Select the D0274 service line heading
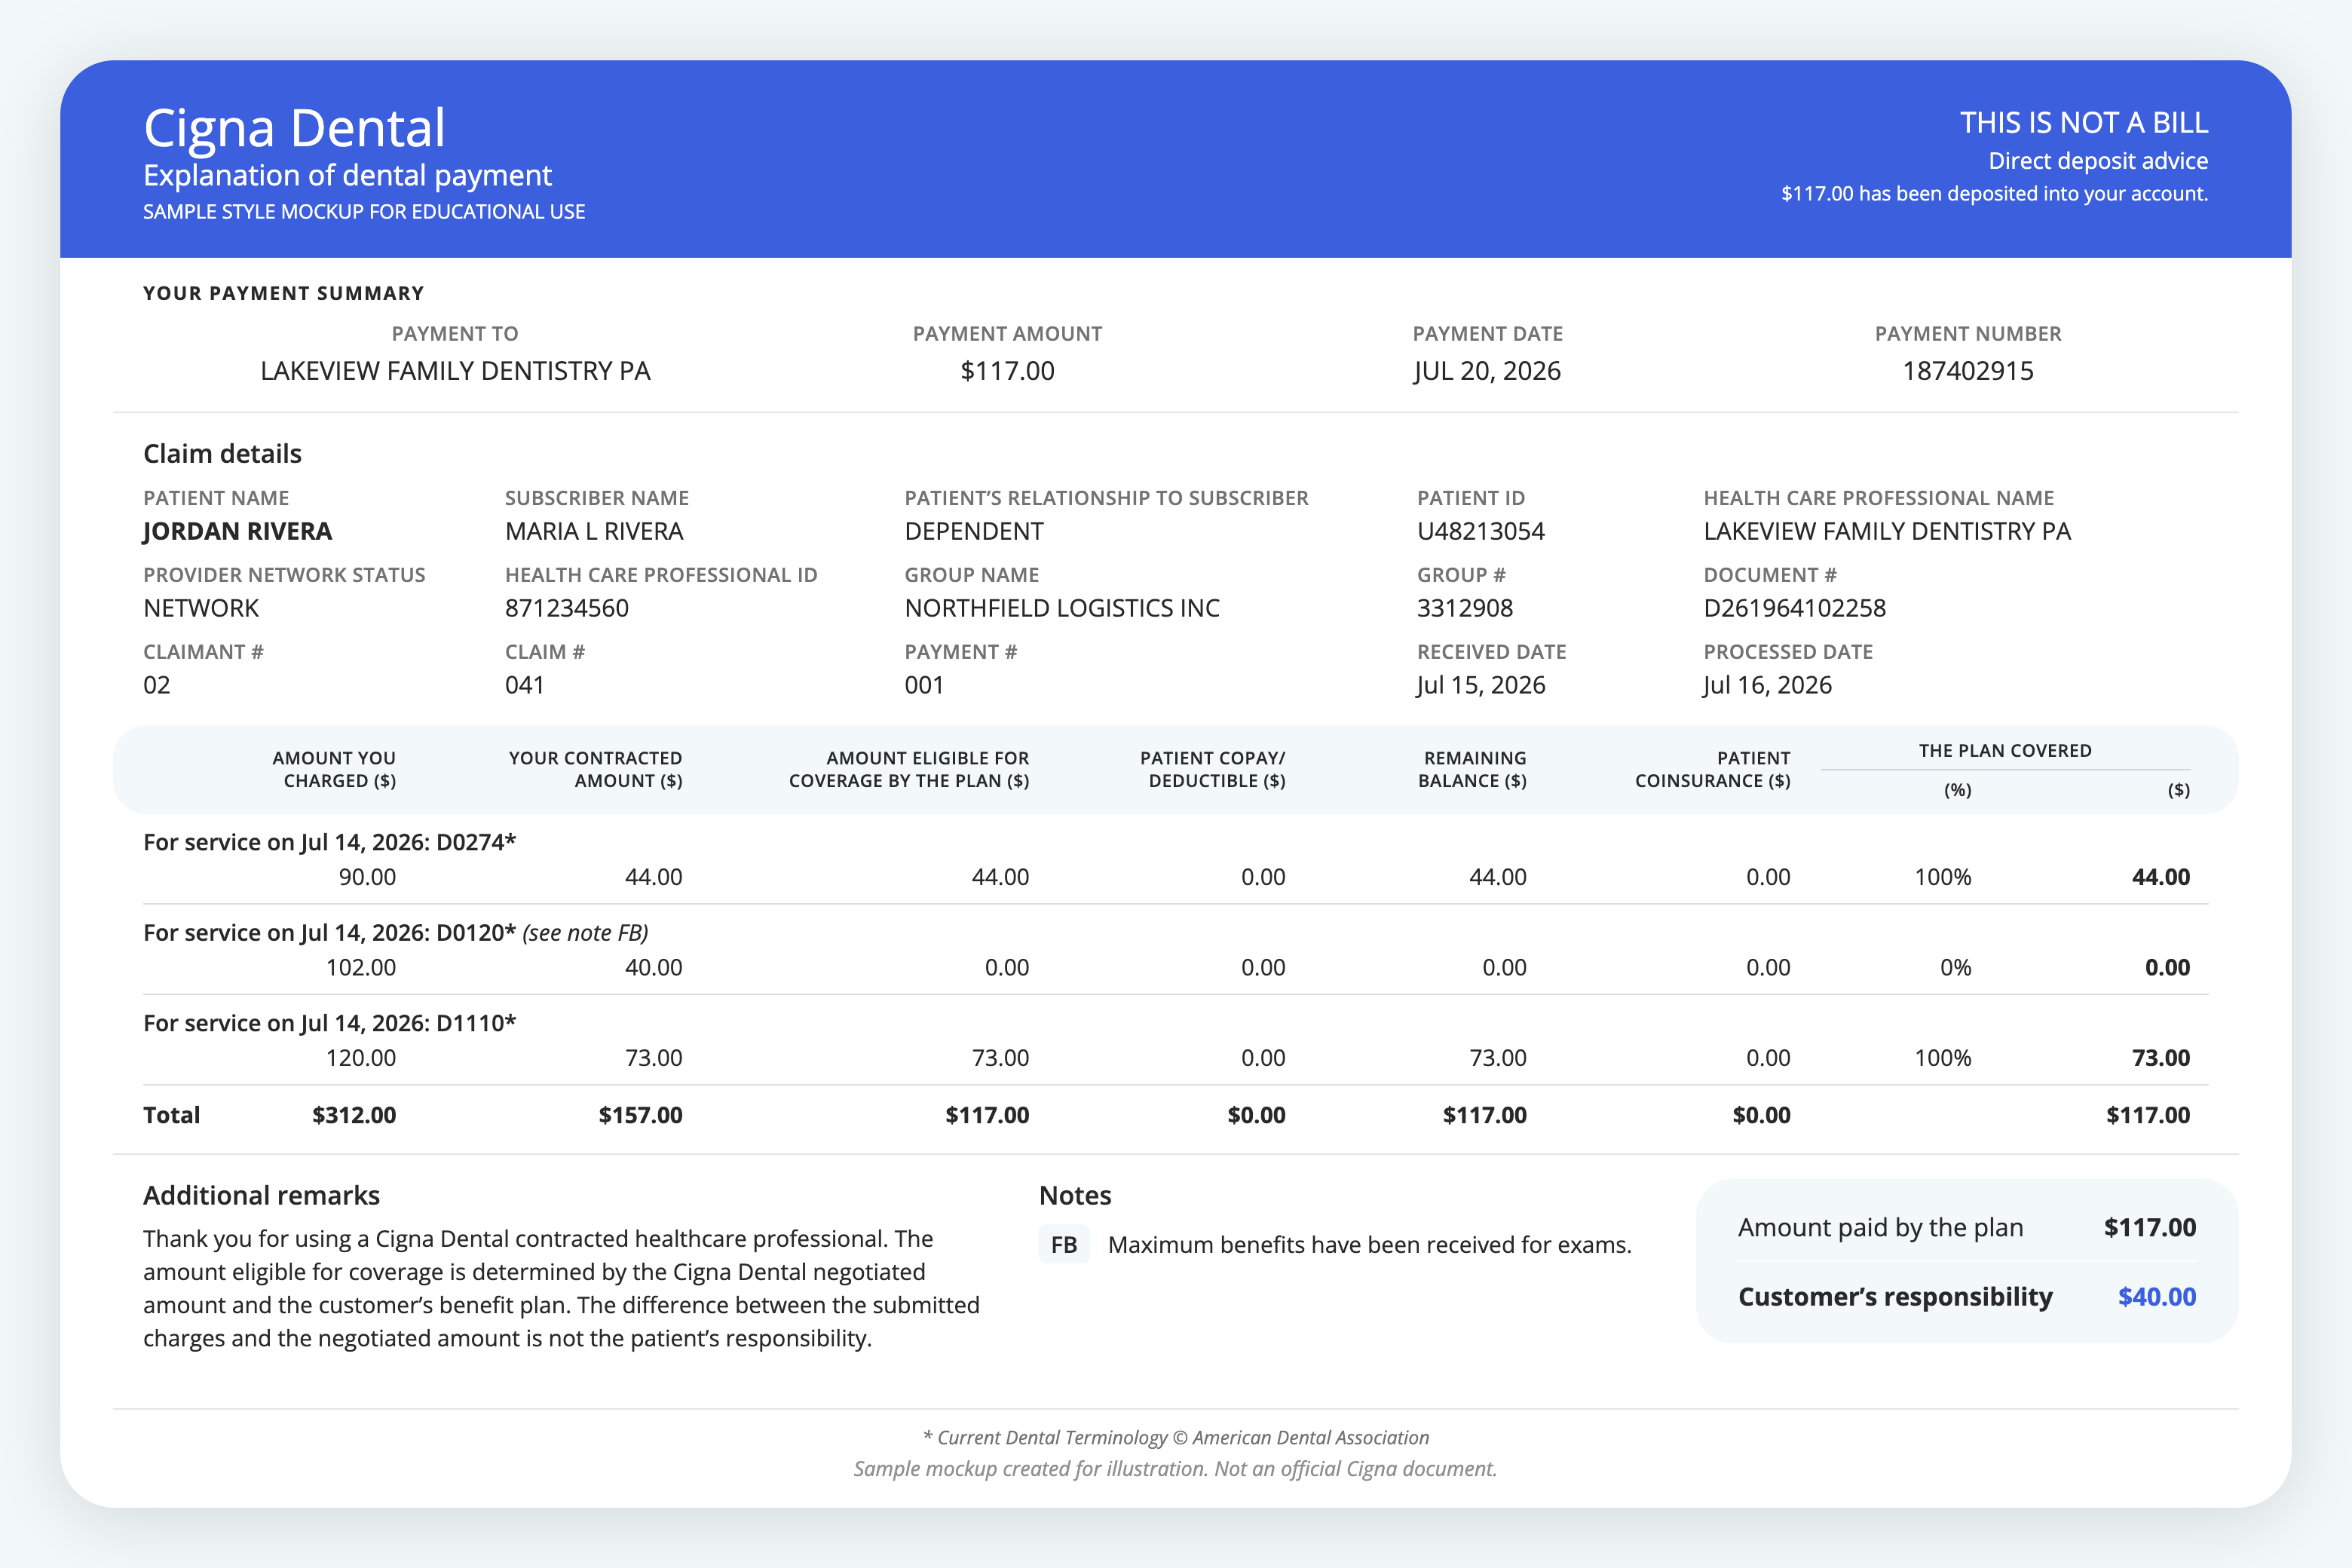Screen dimensions: 2352x1568 point(330,842)
